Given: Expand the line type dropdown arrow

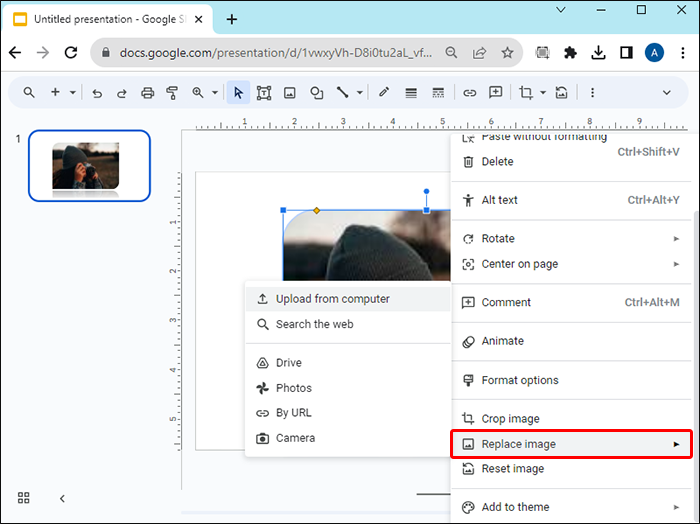Looking at the screenshot, I should tap(359, 92).
